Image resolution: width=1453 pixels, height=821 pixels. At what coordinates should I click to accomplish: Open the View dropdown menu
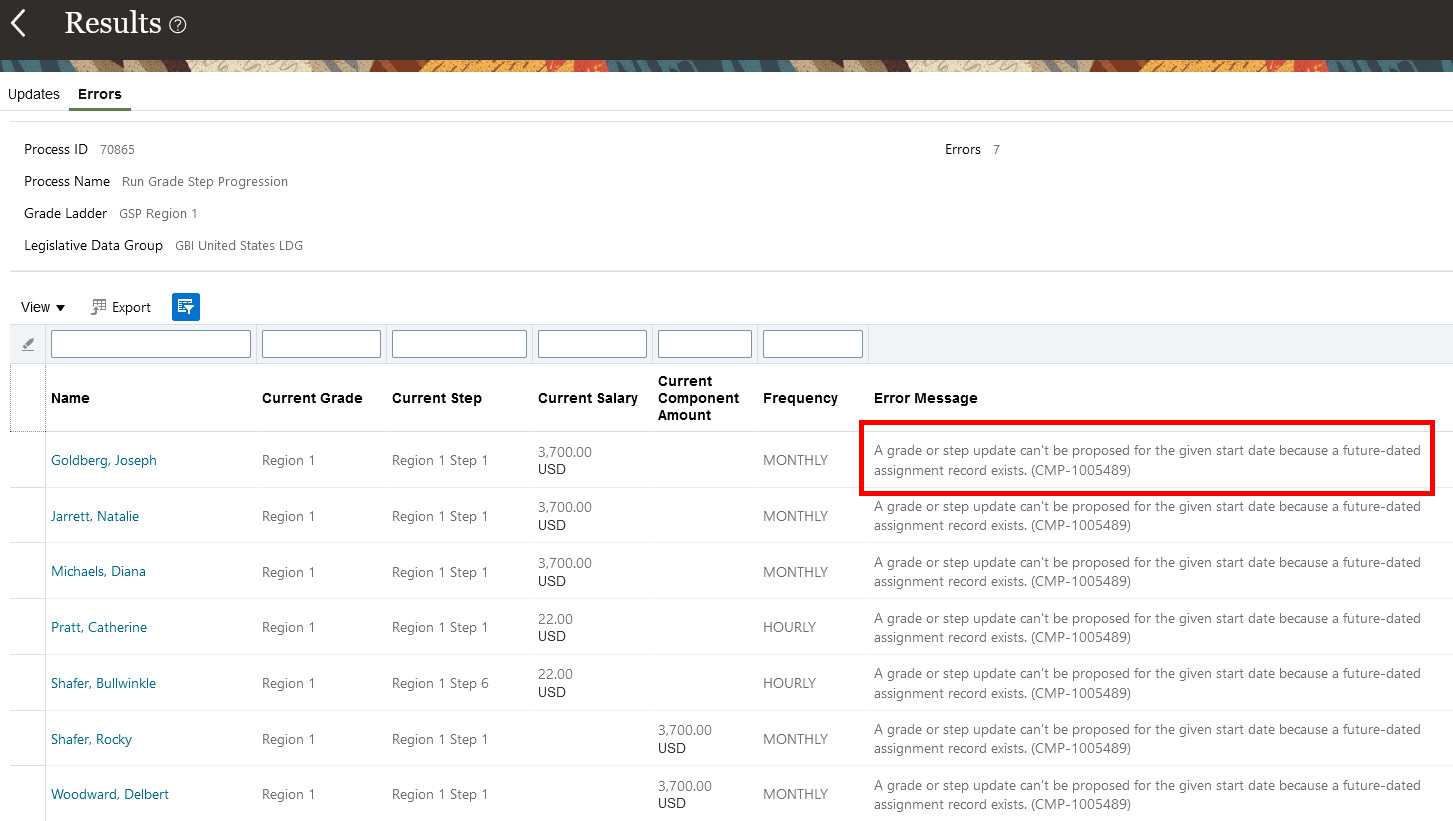pos(43,307)
